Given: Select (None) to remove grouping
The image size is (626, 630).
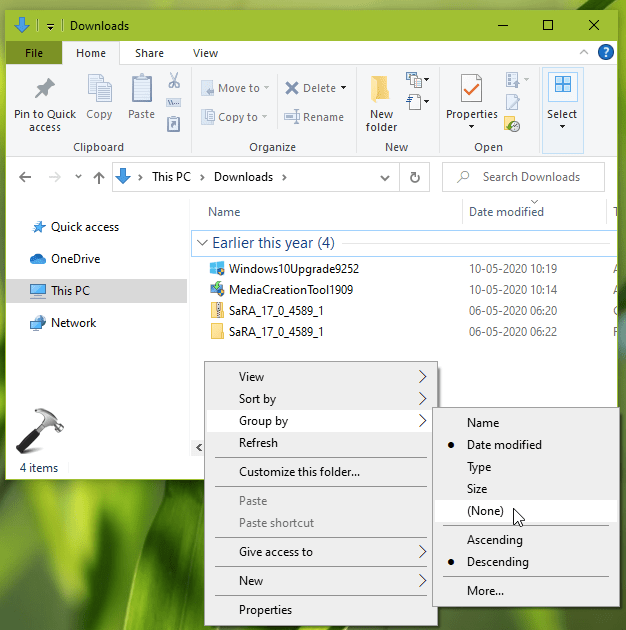Looking at the screenshot, I should pos(526,511).
